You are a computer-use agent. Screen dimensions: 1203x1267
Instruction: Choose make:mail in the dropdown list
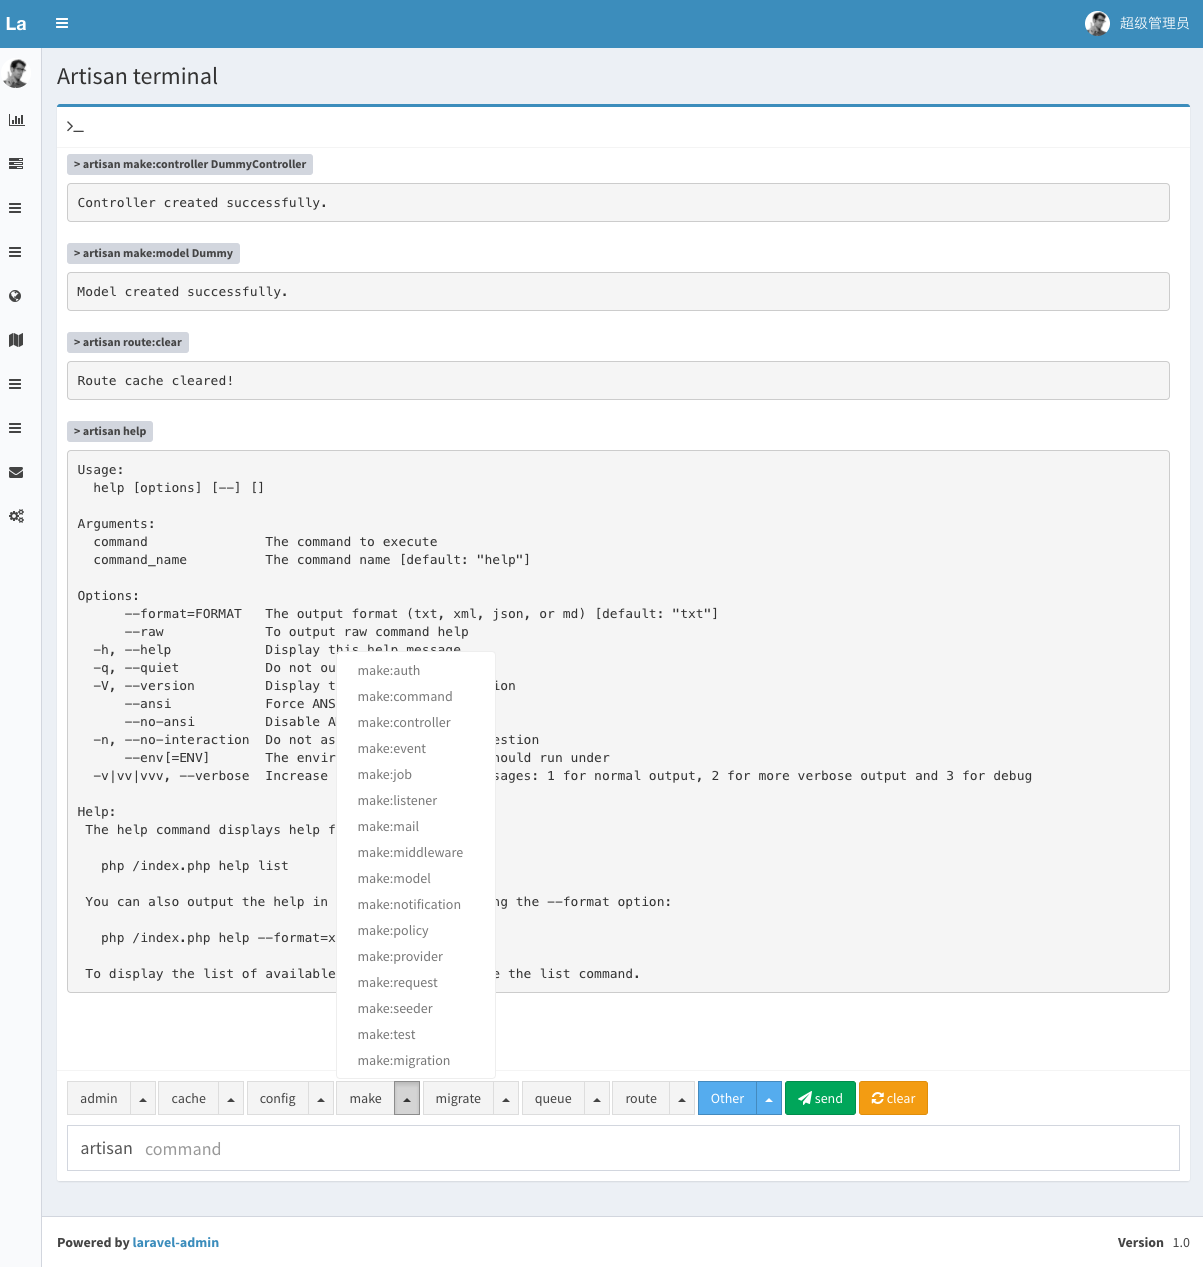[x=416, y=827]
